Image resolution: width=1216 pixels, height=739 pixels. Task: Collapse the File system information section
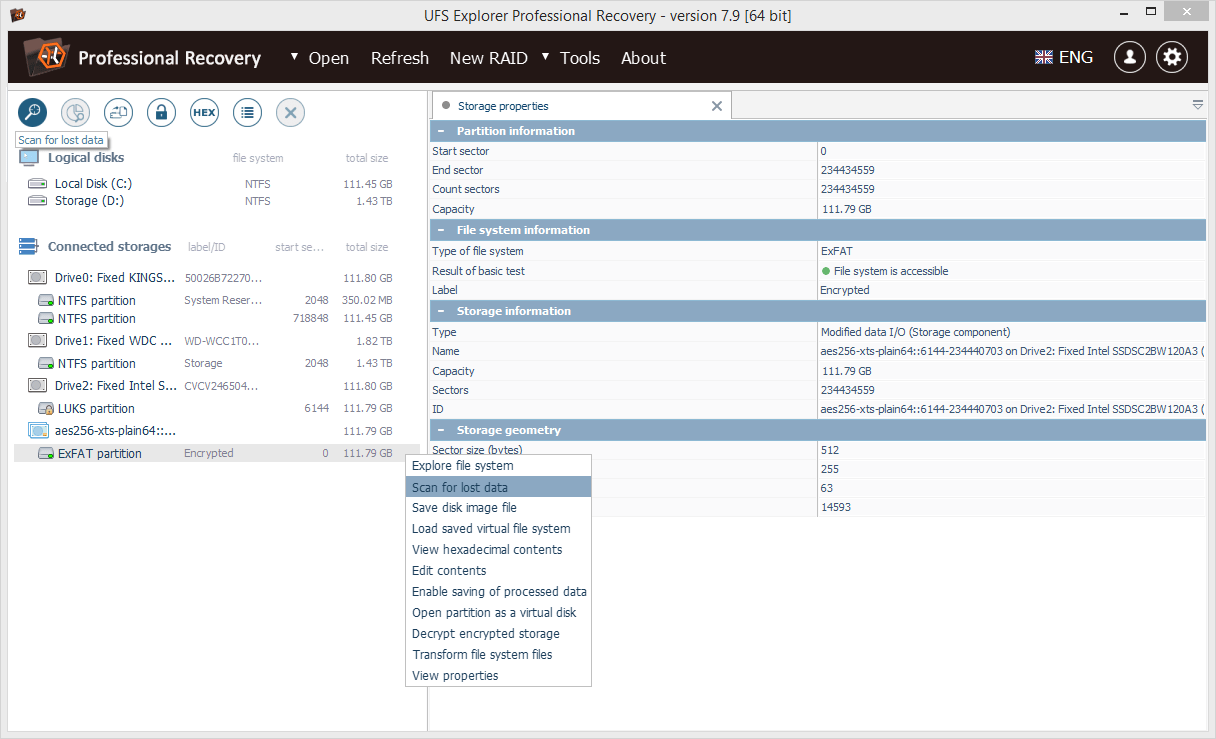coord(441,230)
